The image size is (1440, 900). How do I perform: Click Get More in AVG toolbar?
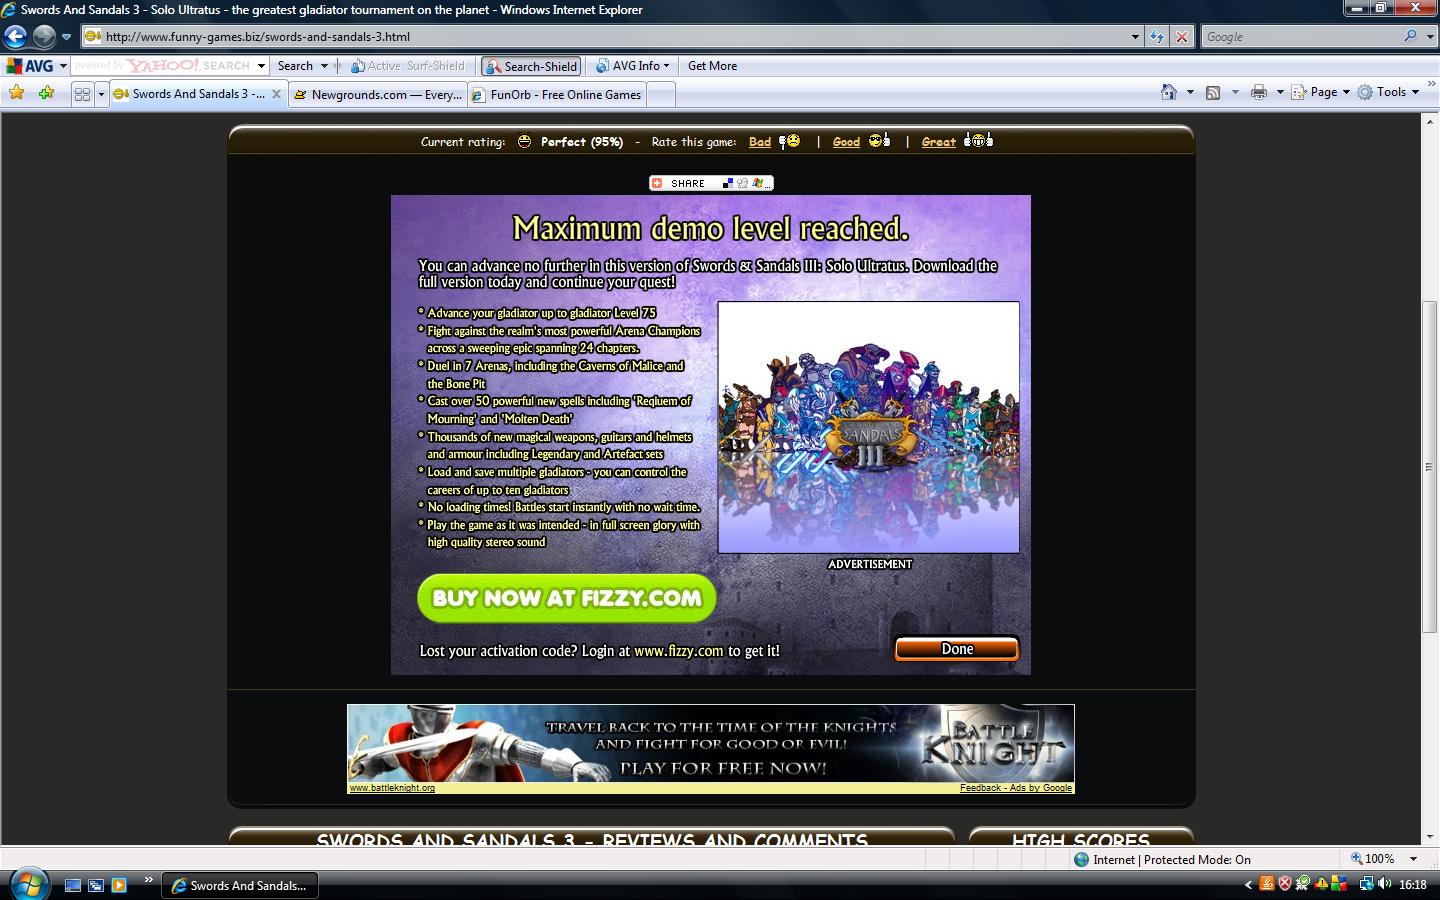[712, 66]
